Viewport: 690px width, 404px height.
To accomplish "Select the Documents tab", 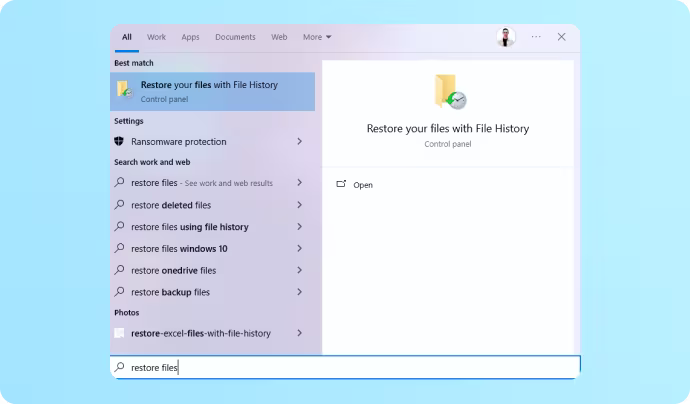I will pyautogui.click(x=235, y=37).
